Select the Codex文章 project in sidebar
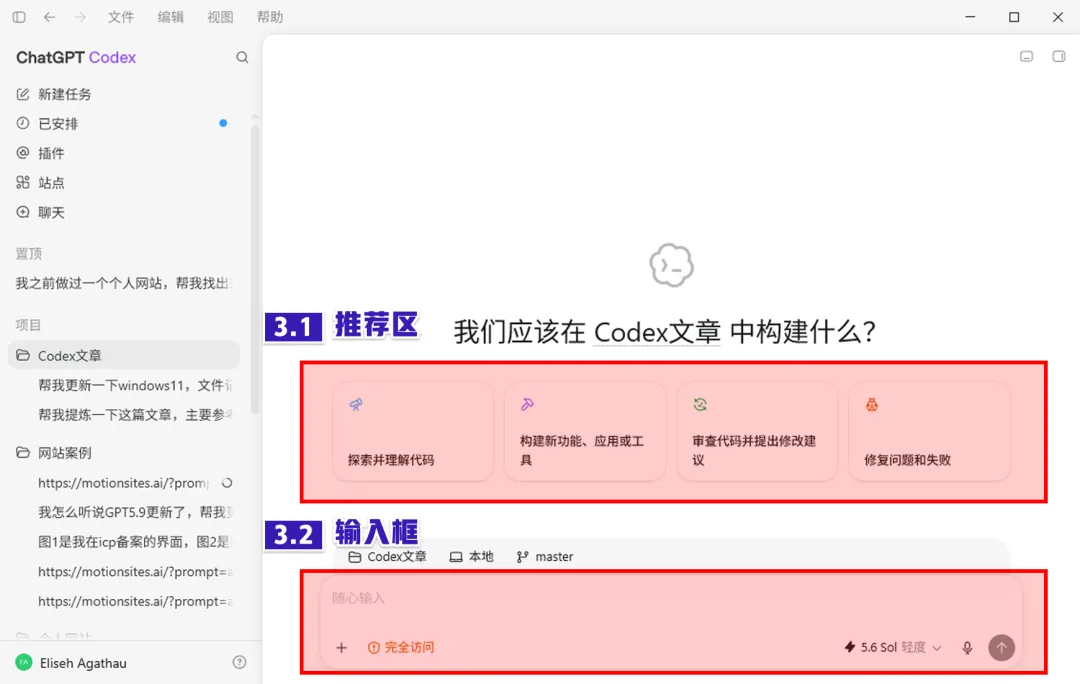The height and width of the screenshot is (684, 1080). pos(124,355)
